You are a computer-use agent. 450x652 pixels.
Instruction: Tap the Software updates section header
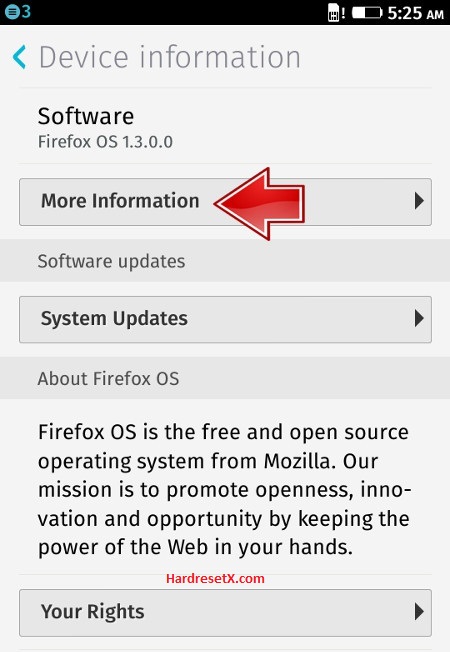(111, 262)
